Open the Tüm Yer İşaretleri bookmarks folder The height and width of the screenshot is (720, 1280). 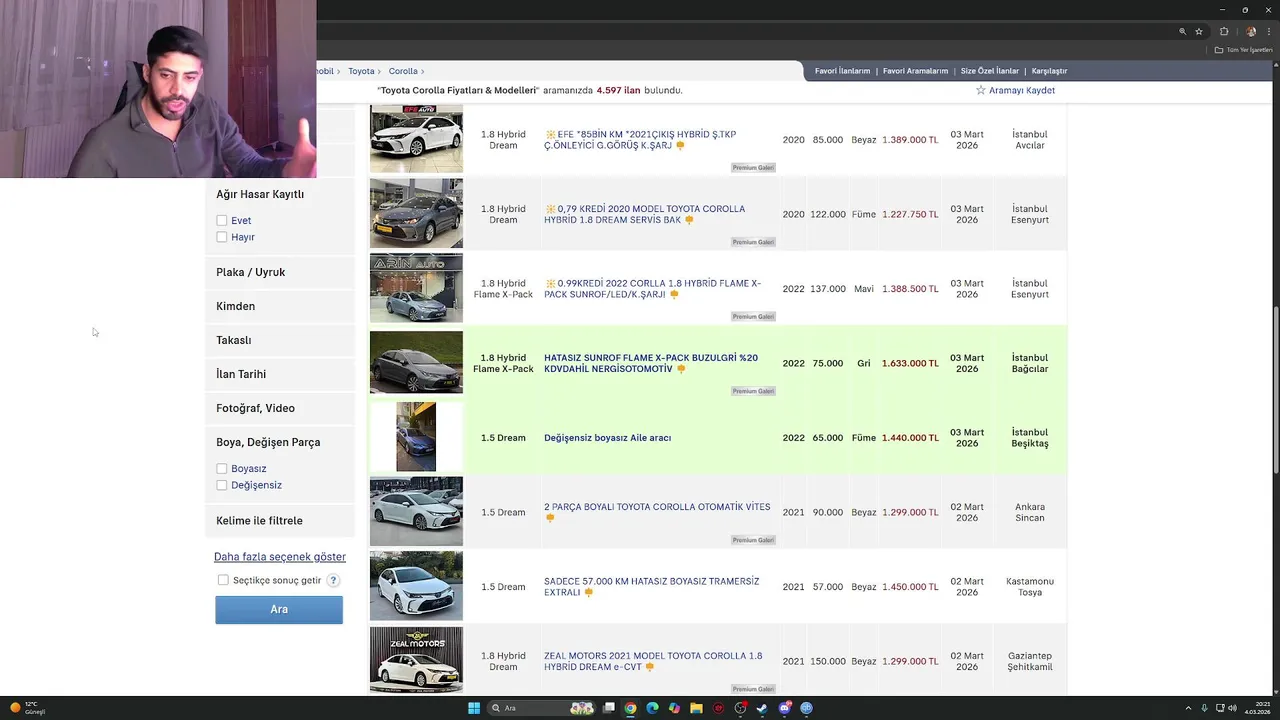point(1244,50)
